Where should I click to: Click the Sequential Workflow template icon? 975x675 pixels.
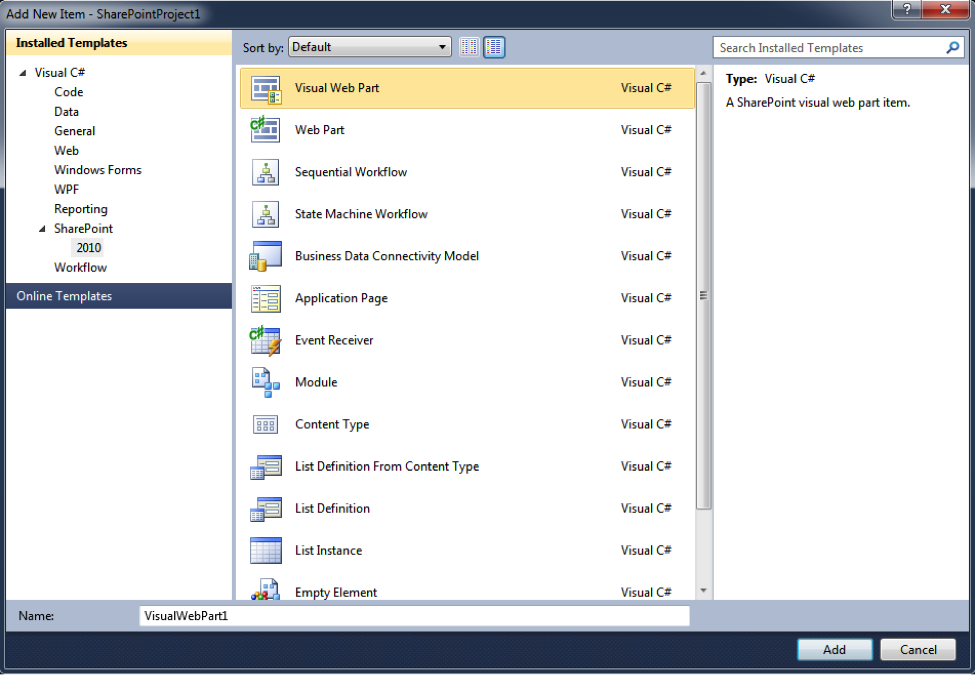(266, 172)
